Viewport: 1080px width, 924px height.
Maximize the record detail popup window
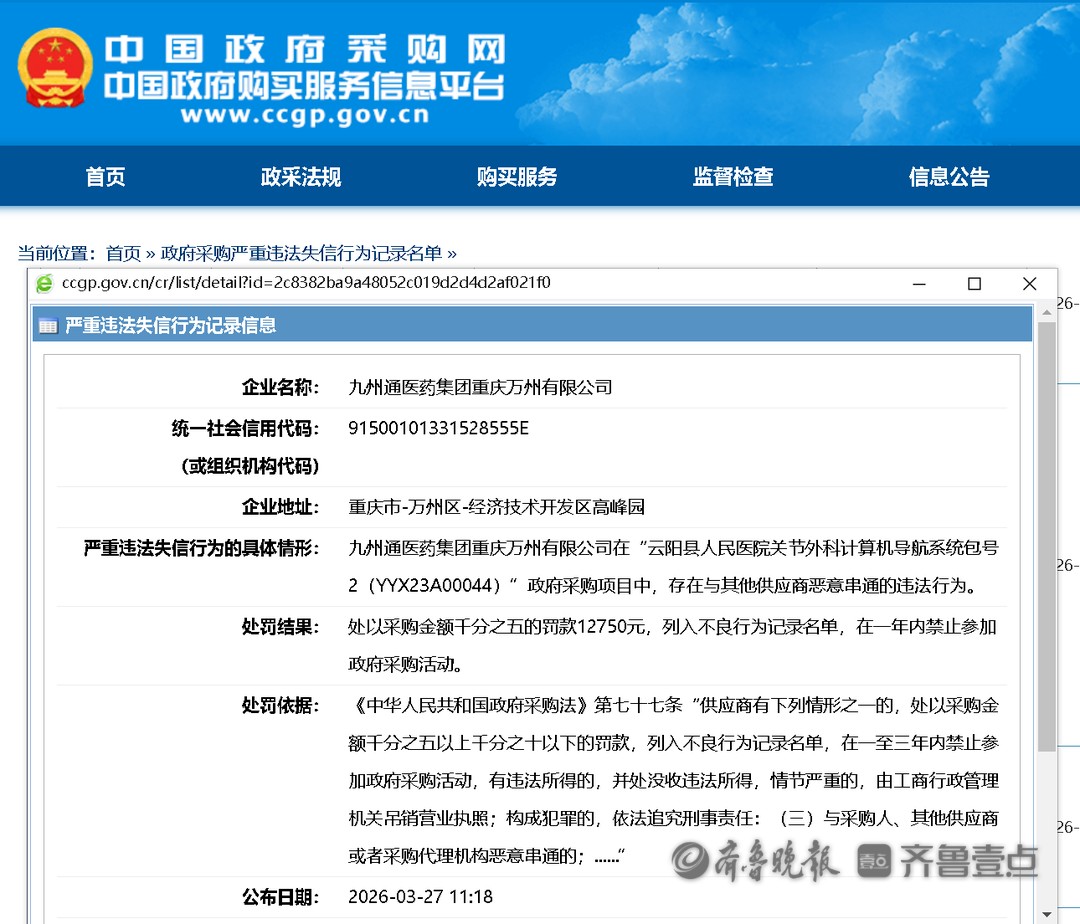[974, 284]
